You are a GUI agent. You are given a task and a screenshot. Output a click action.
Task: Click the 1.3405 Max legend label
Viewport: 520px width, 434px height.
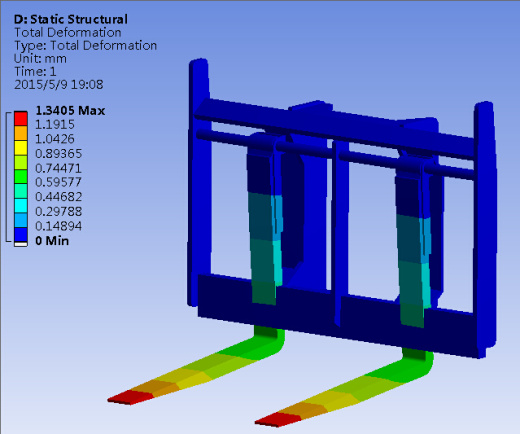(x=70, y=110)
